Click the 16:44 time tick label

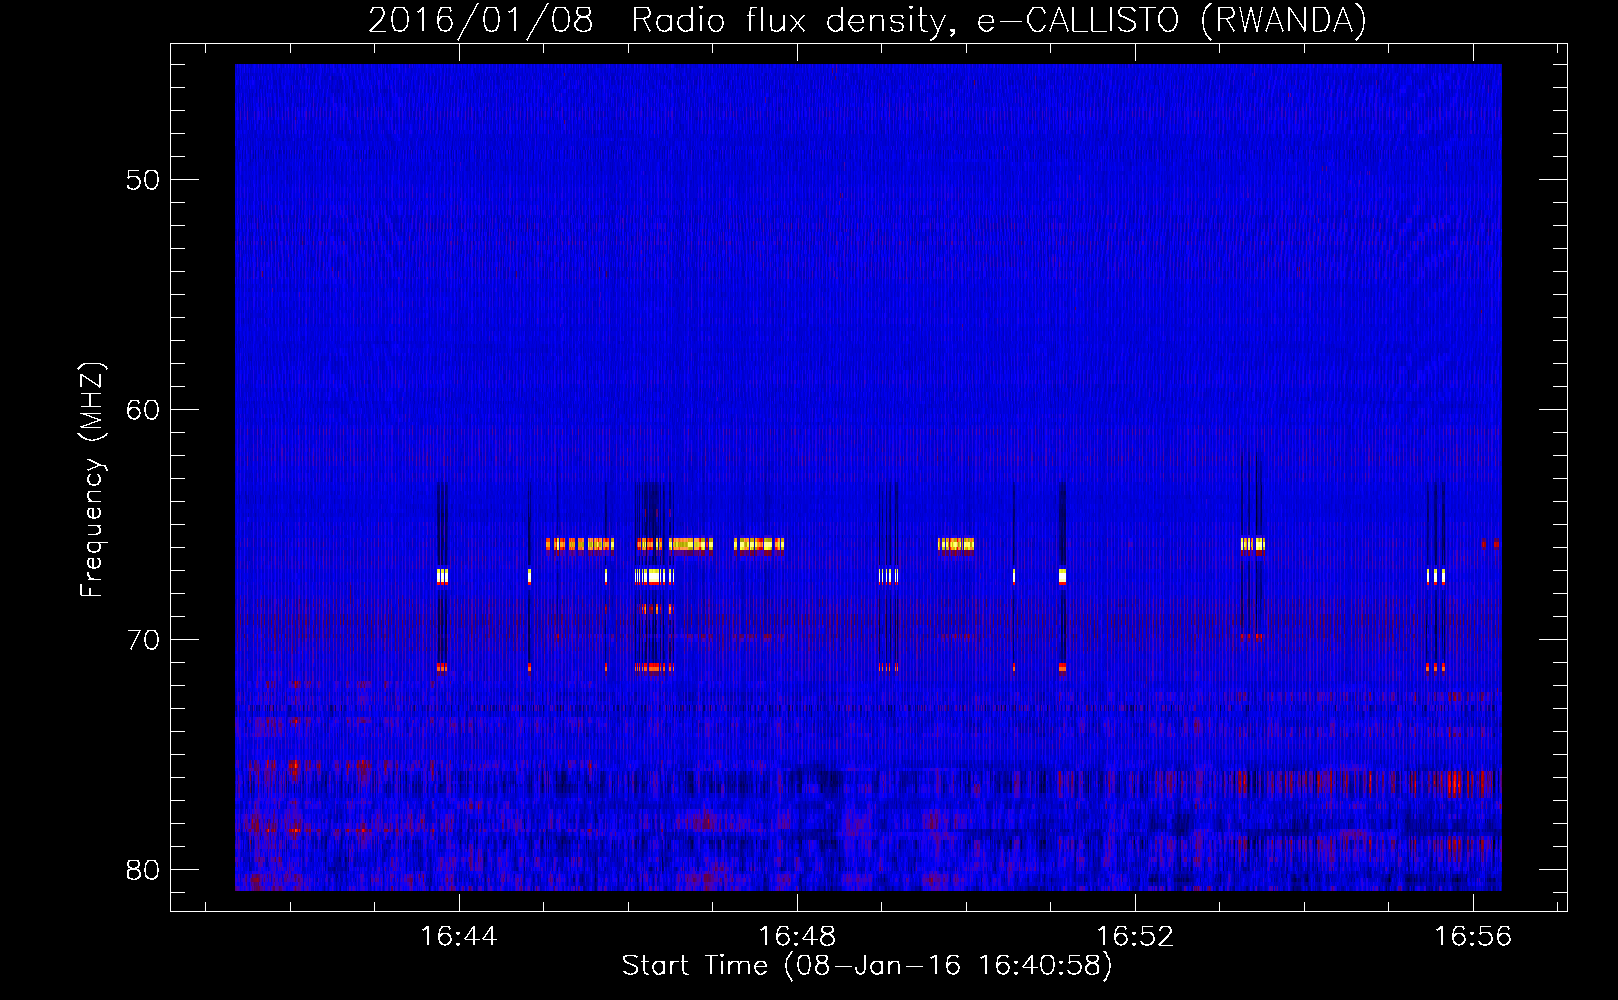[459, 937]
